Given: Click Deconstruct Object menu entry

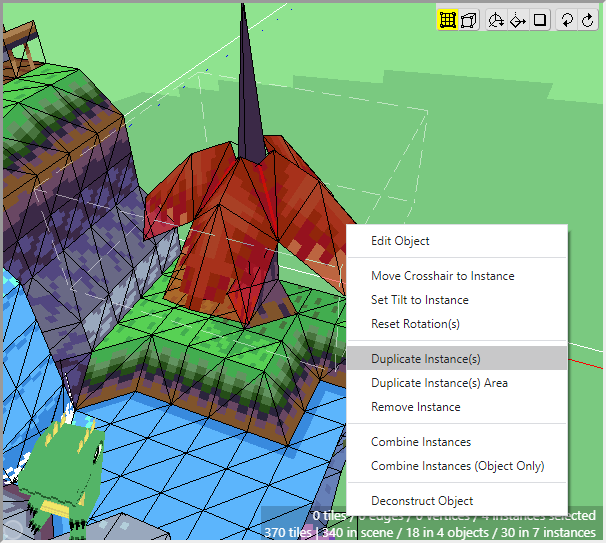Looking at the screenshot, I should 421,501.
